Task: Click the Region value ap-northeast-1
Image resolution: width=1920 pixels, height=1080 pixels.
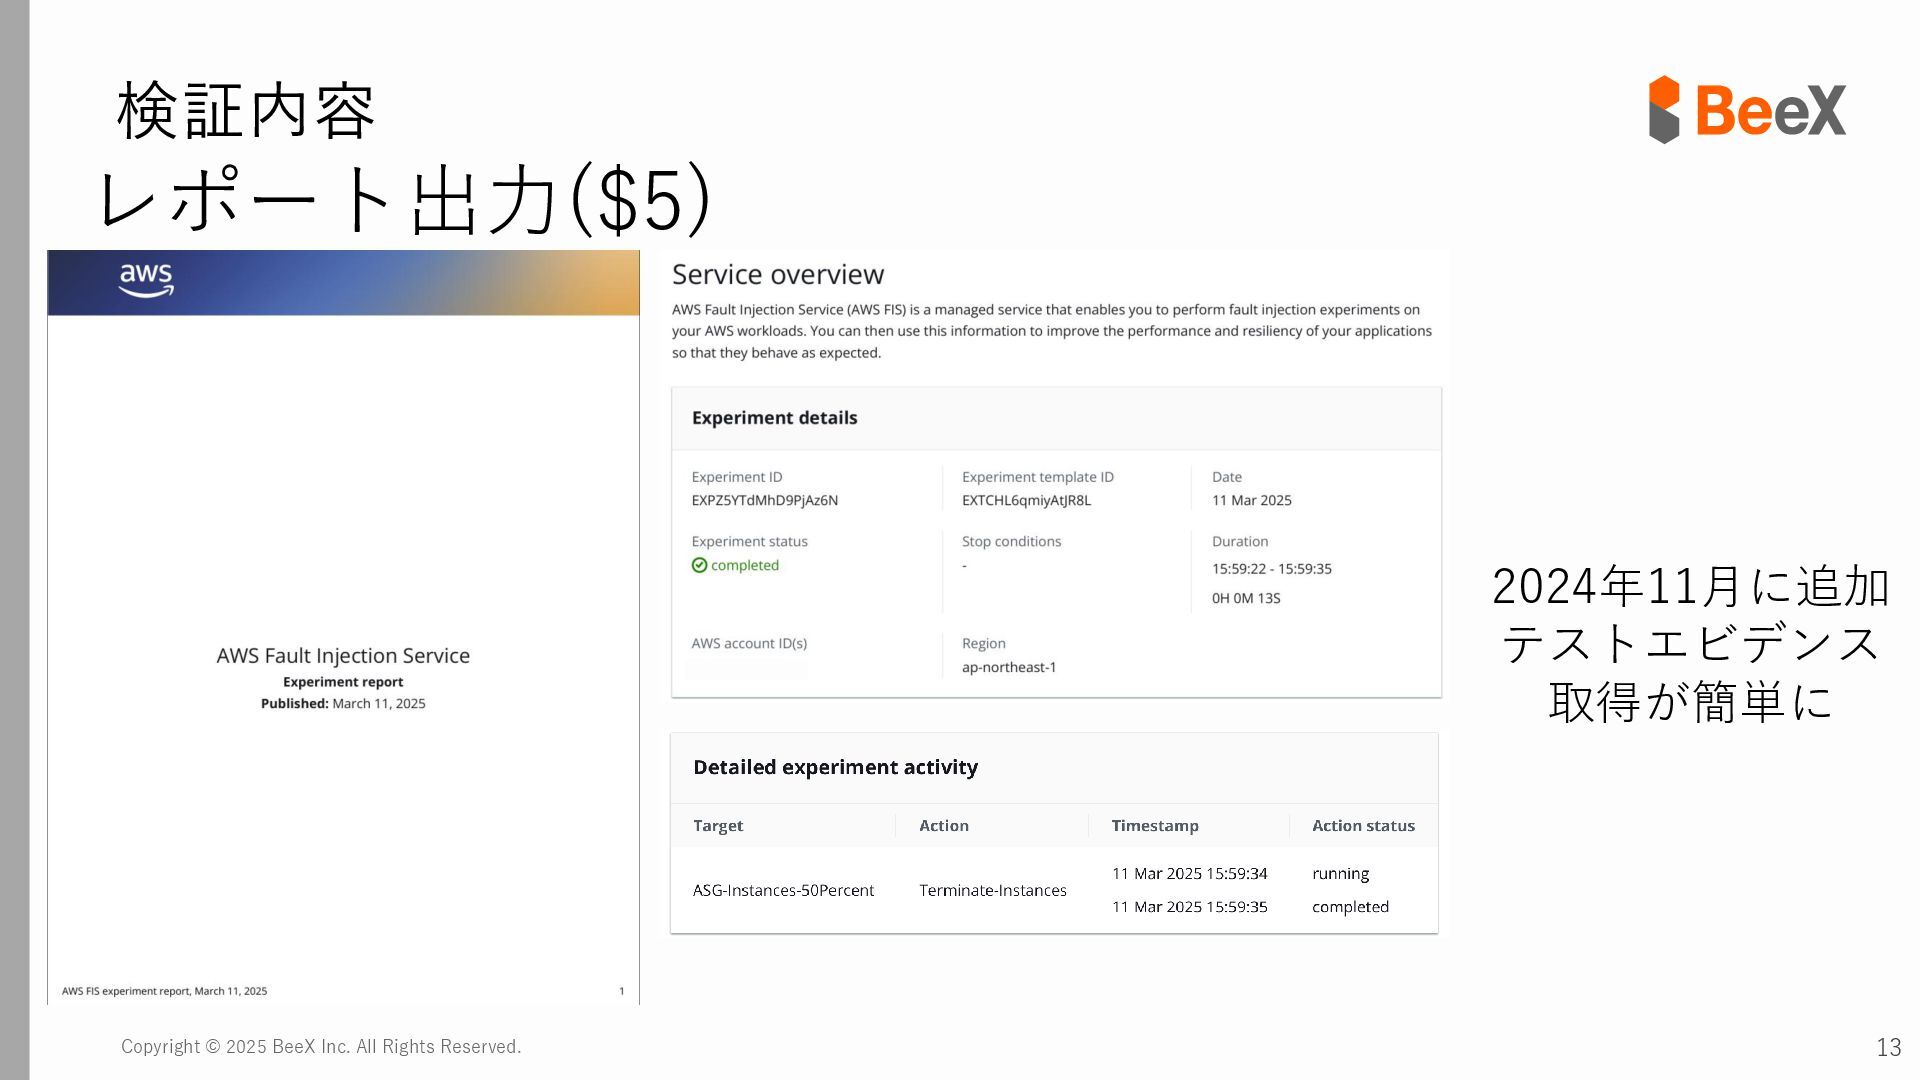Action: tap(1009, 667)
